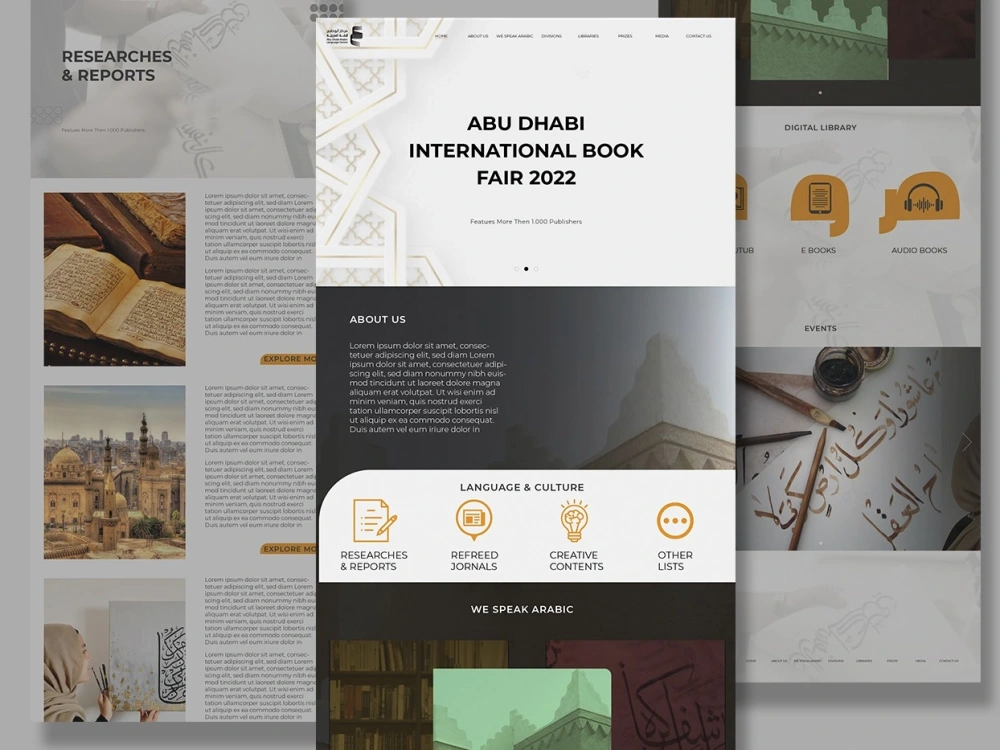Open CONTACT US in the top navigation
The height and width of the screenshot is (750, 1000).
tap(698, 36)
